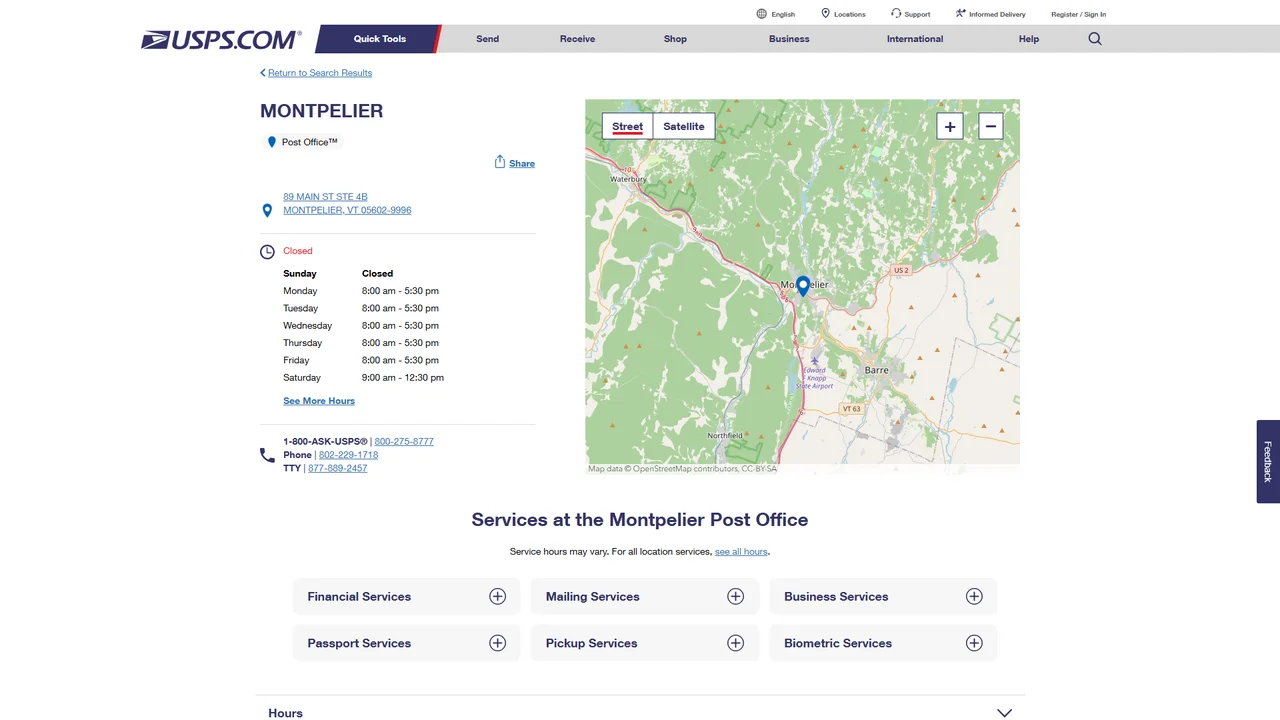Zoom in on the map
Image resolution: width=1280 pixels, height=720 pixels.
(950, 126)
